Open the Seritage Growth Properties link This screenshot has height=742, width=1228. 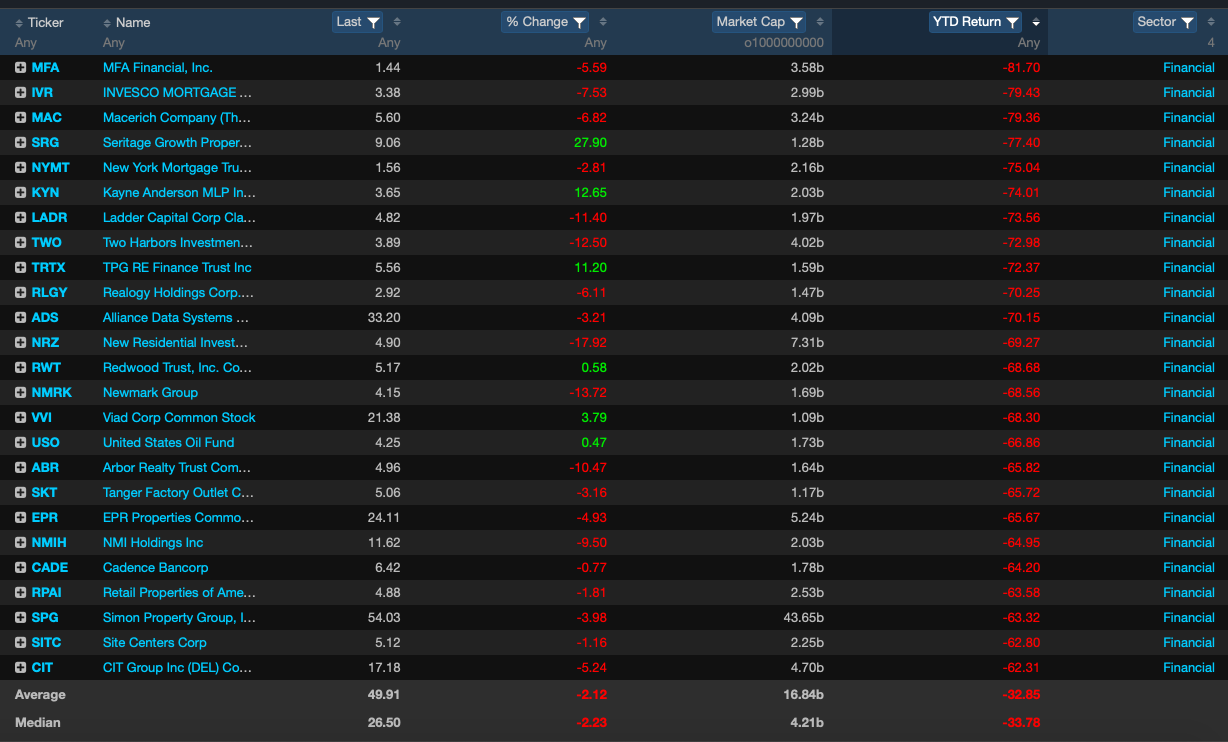pos(177,142)
